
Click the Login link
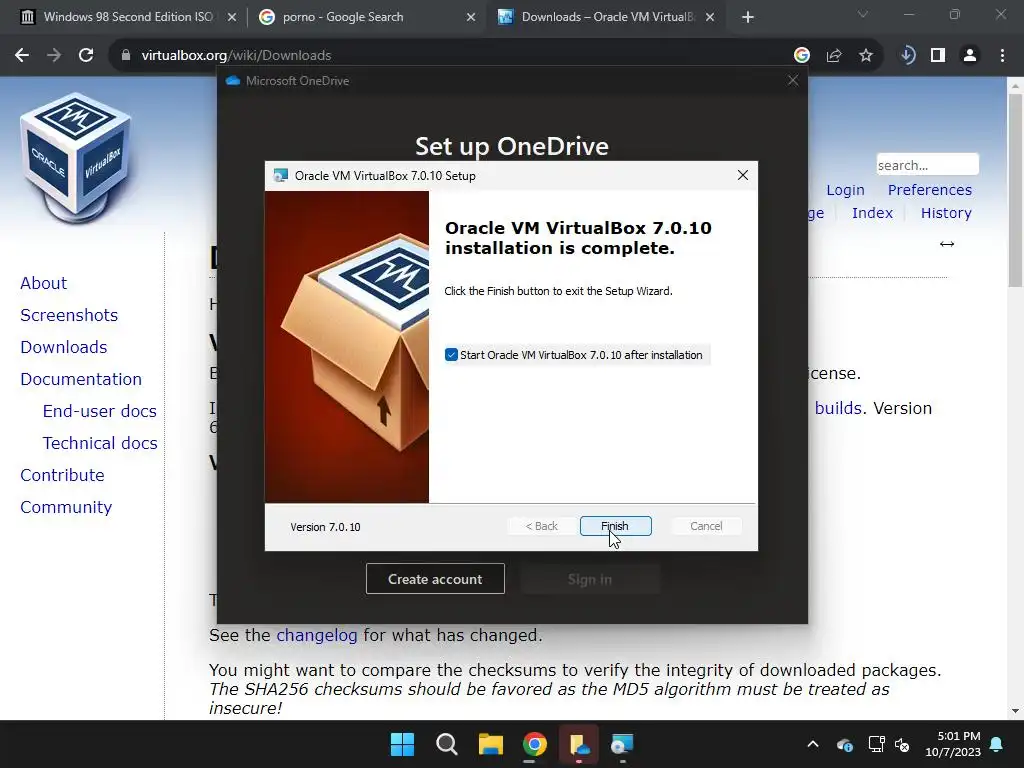point(845,190)
